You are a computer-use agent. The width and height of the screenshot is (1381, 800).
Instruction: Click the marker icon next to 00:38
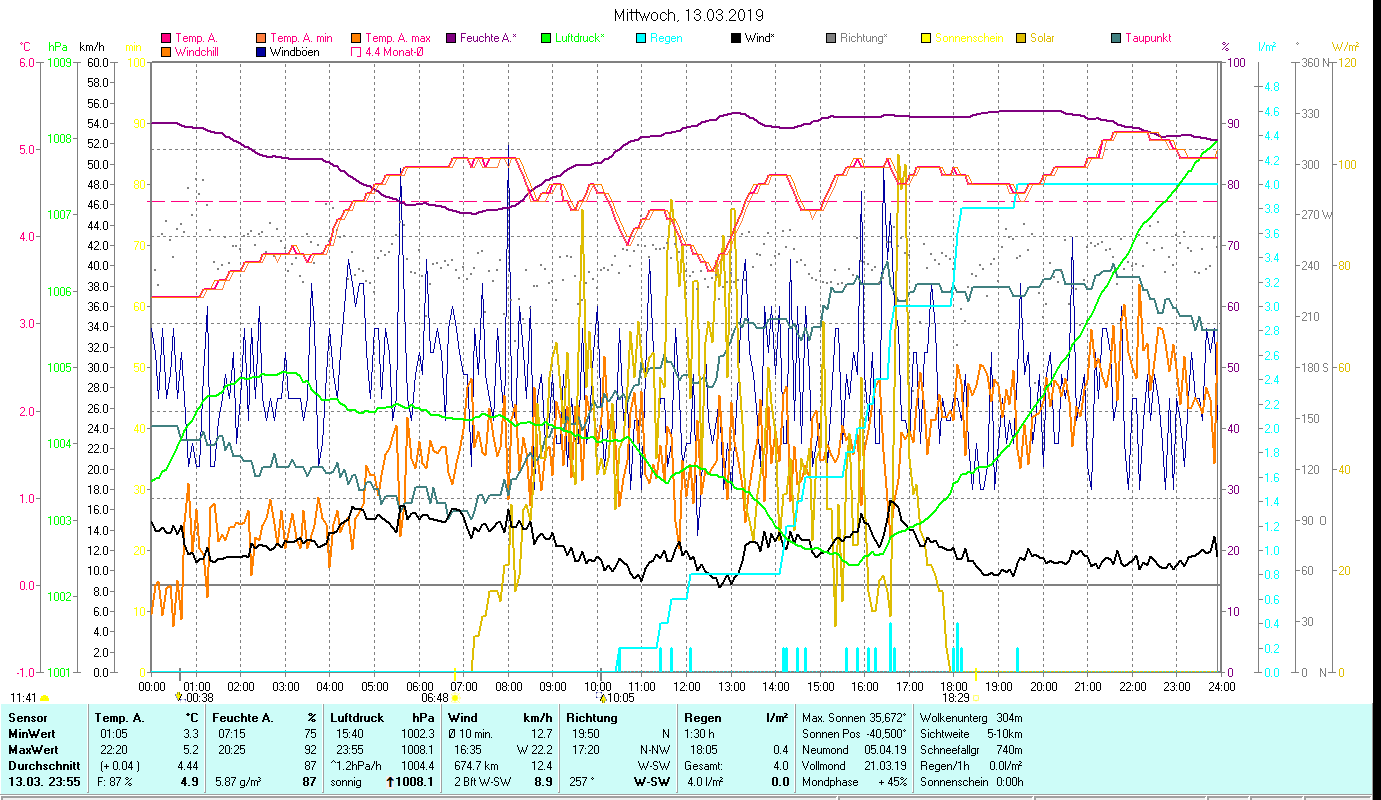(x=179, y=696)
